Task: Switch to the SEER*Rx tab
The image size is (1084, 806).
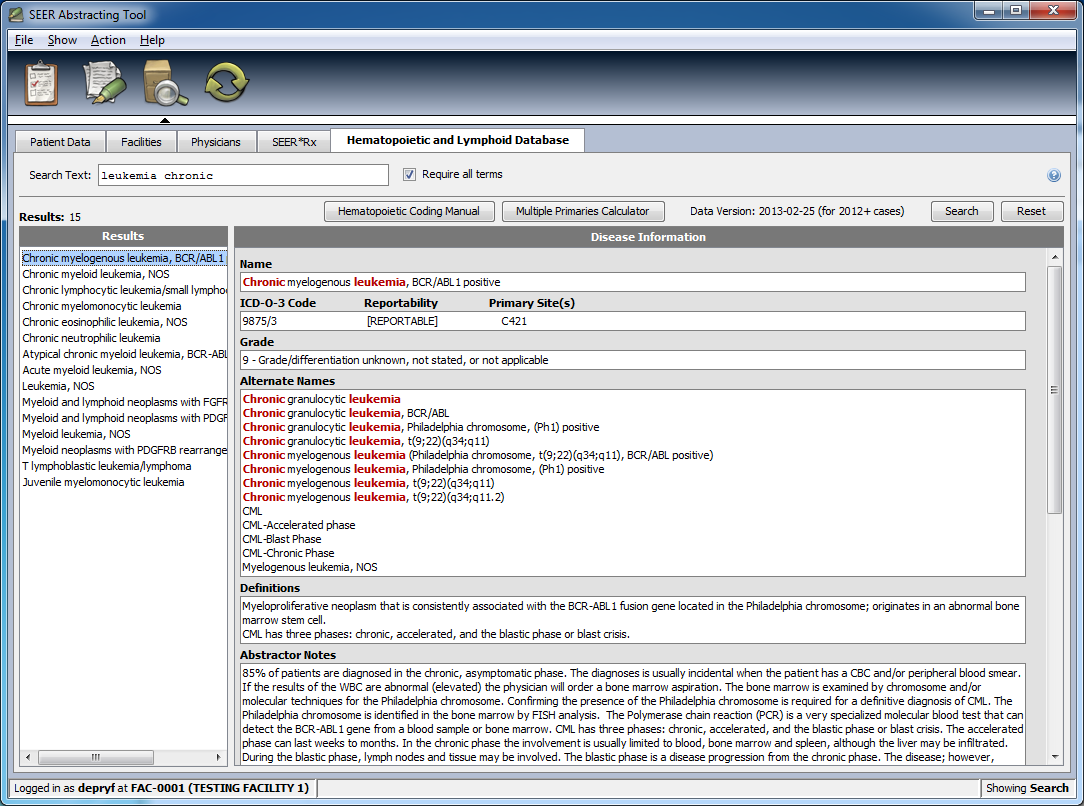Action: (x=294, y=142)
